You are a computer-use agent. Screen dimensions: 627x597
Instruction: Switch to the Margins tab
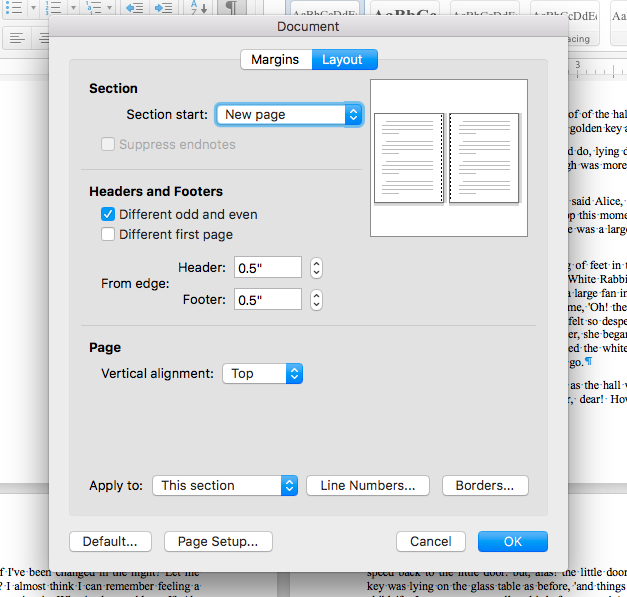pyautogui.click(x=276, y=60)
